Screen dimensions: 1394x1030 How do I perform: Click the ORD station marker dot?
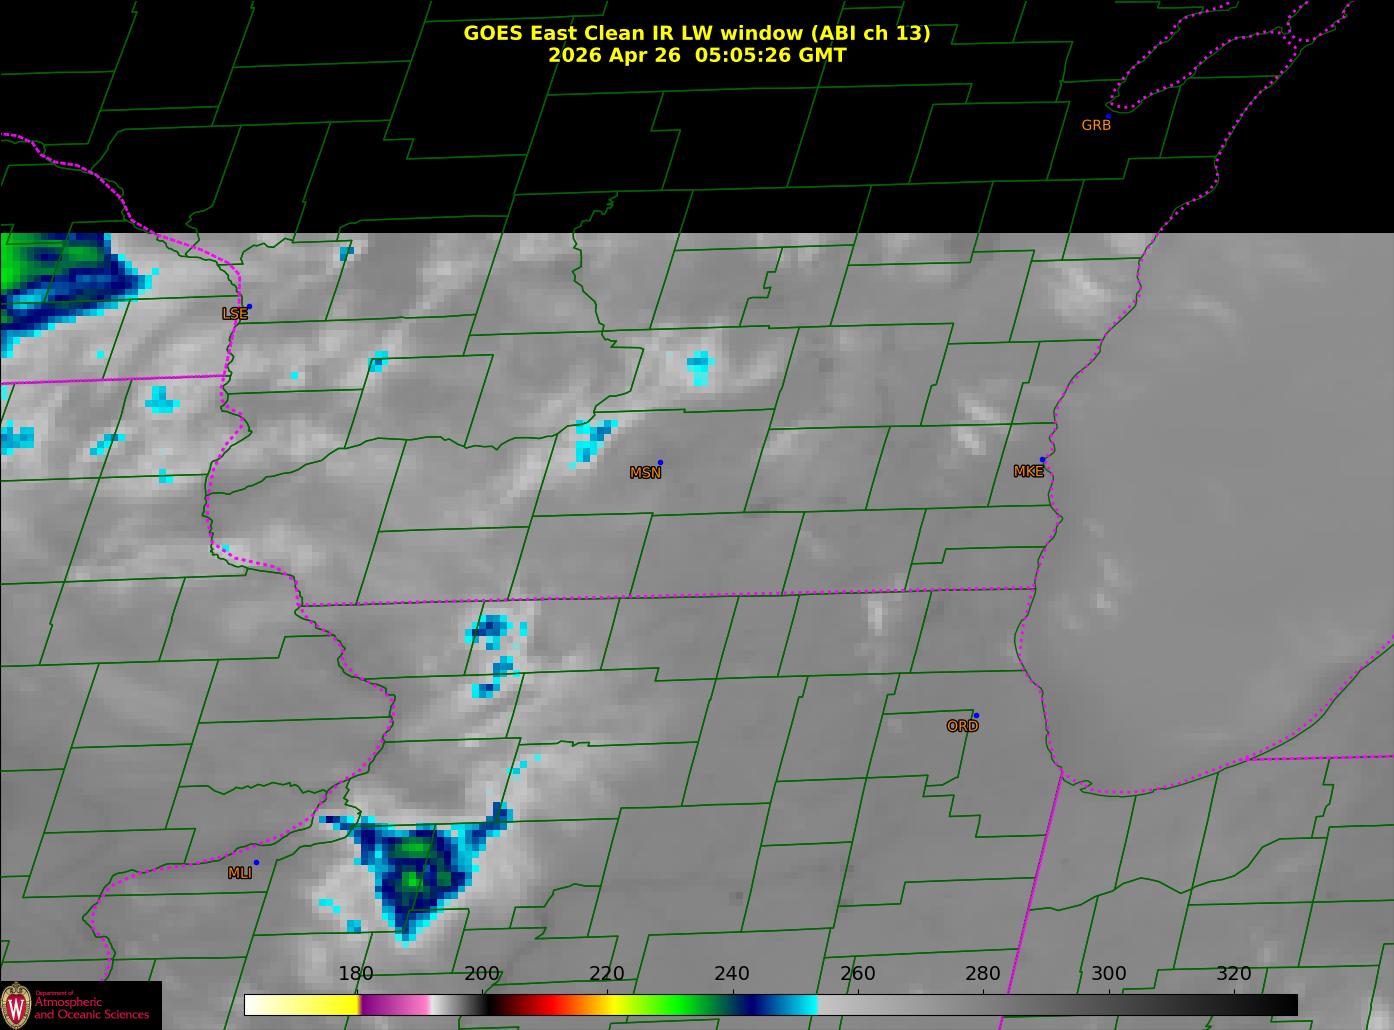976,715
